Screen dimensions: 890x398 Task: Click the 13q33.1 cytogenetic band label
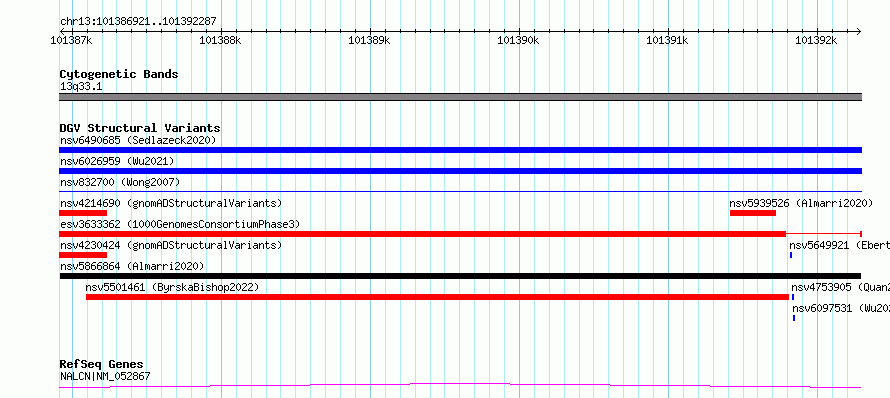pyautogui.click(x=81, y=87)
